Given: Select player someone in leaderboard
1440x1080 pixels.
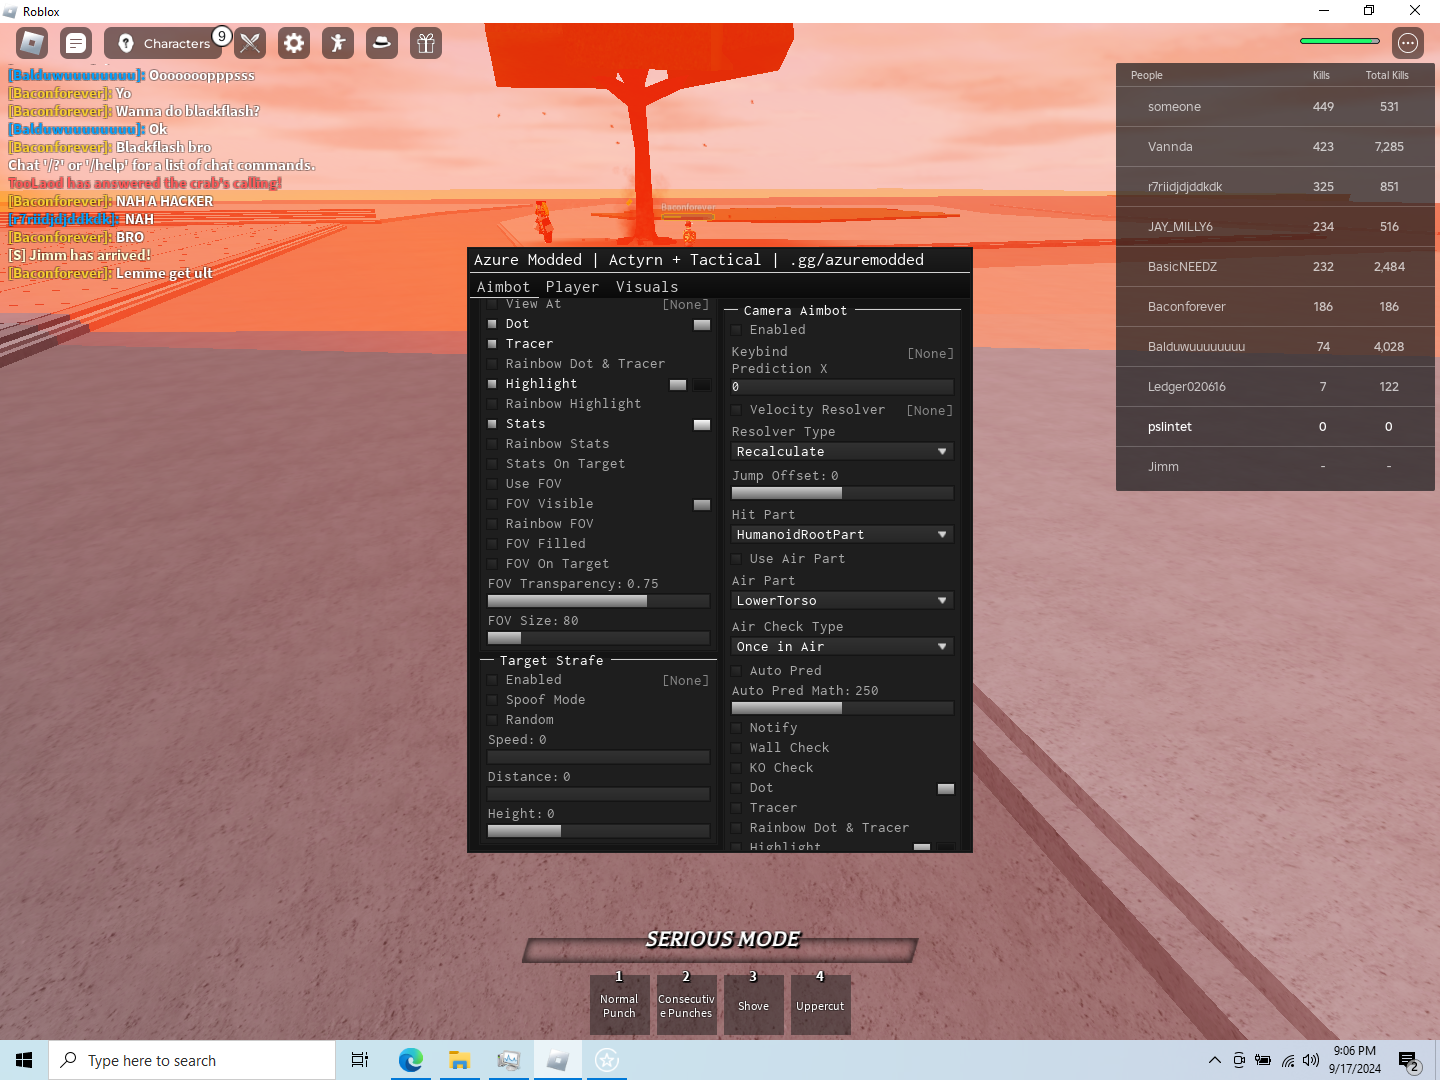Looking at the screenshot, I should pyautogui.click(x=1275, y=107).
